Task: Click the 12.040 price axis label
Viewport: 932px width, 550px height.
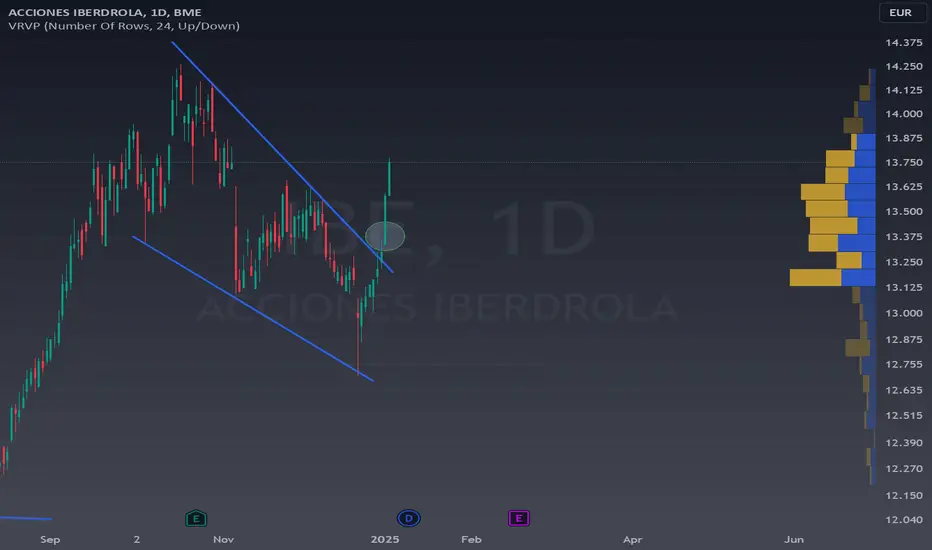Action: 903,520
